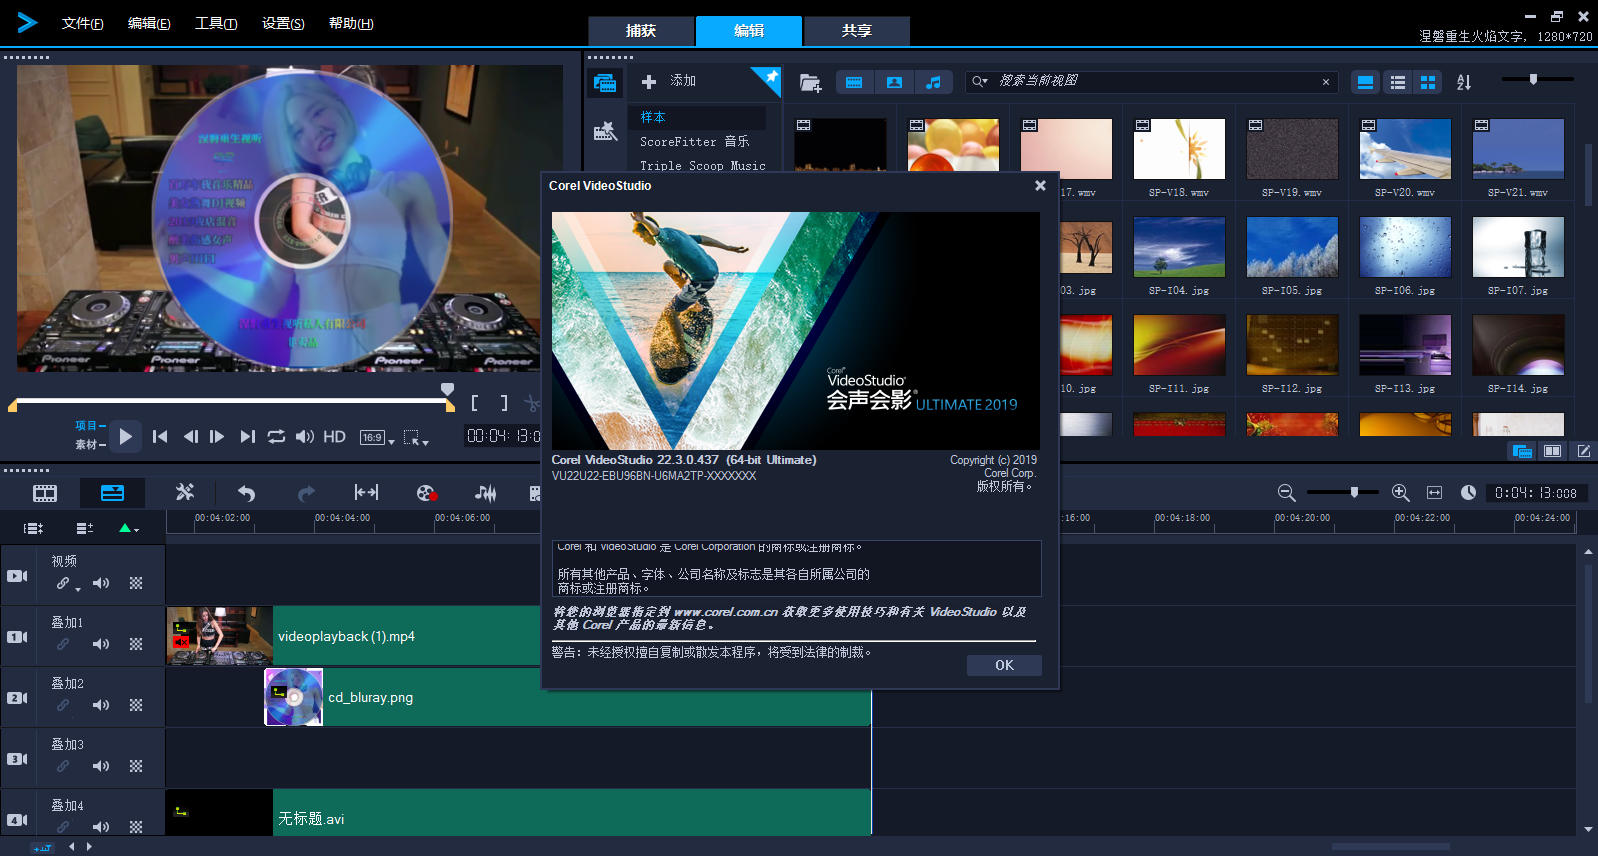Step to the next frame
The height and width of the screenshot is (856, 1598).
[217, 437]
